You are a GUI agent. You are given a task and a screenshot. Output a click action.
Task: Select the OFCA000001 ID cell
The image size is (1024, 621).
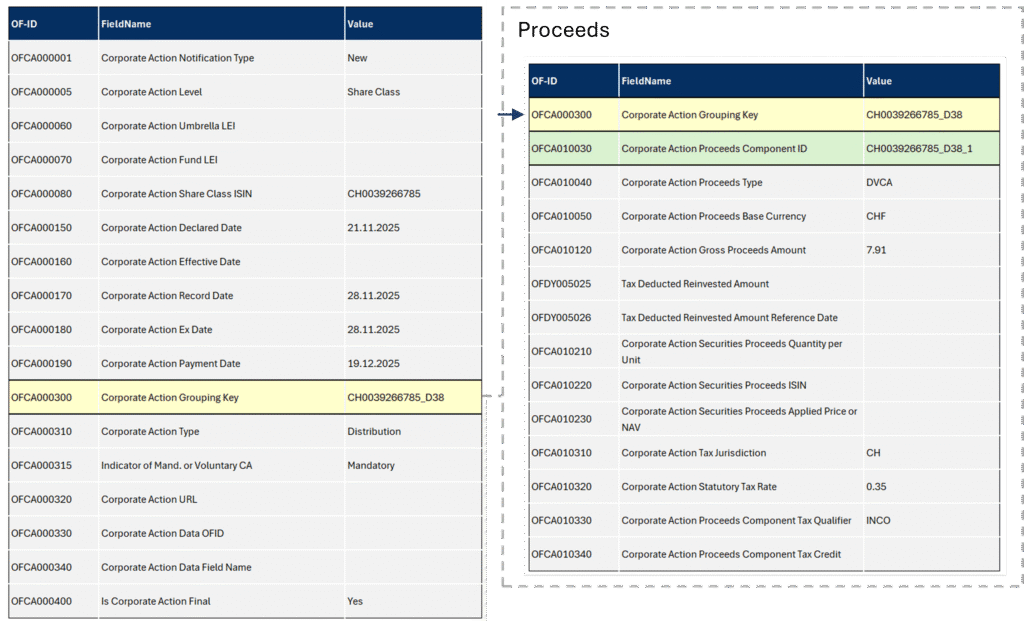[41, 58]
